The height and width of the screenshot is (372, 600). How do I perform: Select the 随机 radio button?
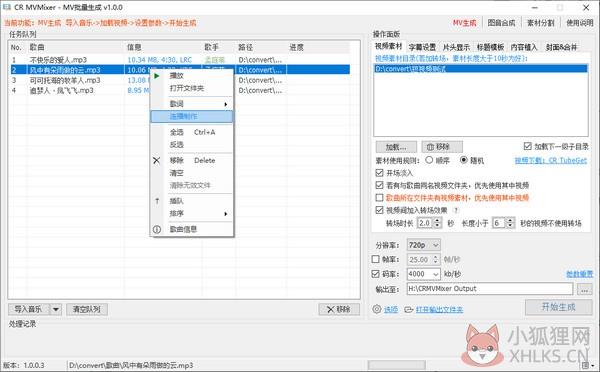463,160
